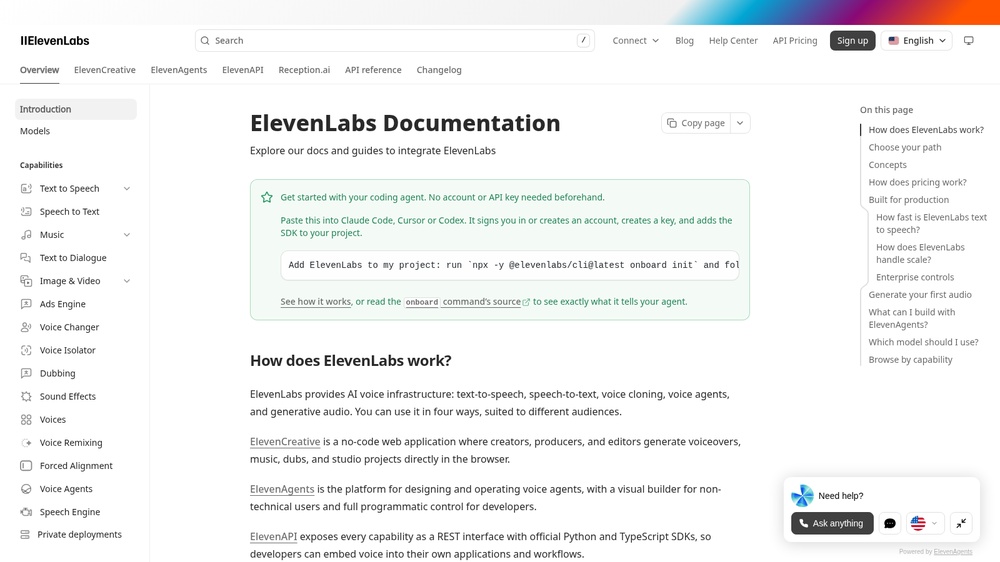
Task: Collapse the Need help widget
Action: [x=961, y=523]
